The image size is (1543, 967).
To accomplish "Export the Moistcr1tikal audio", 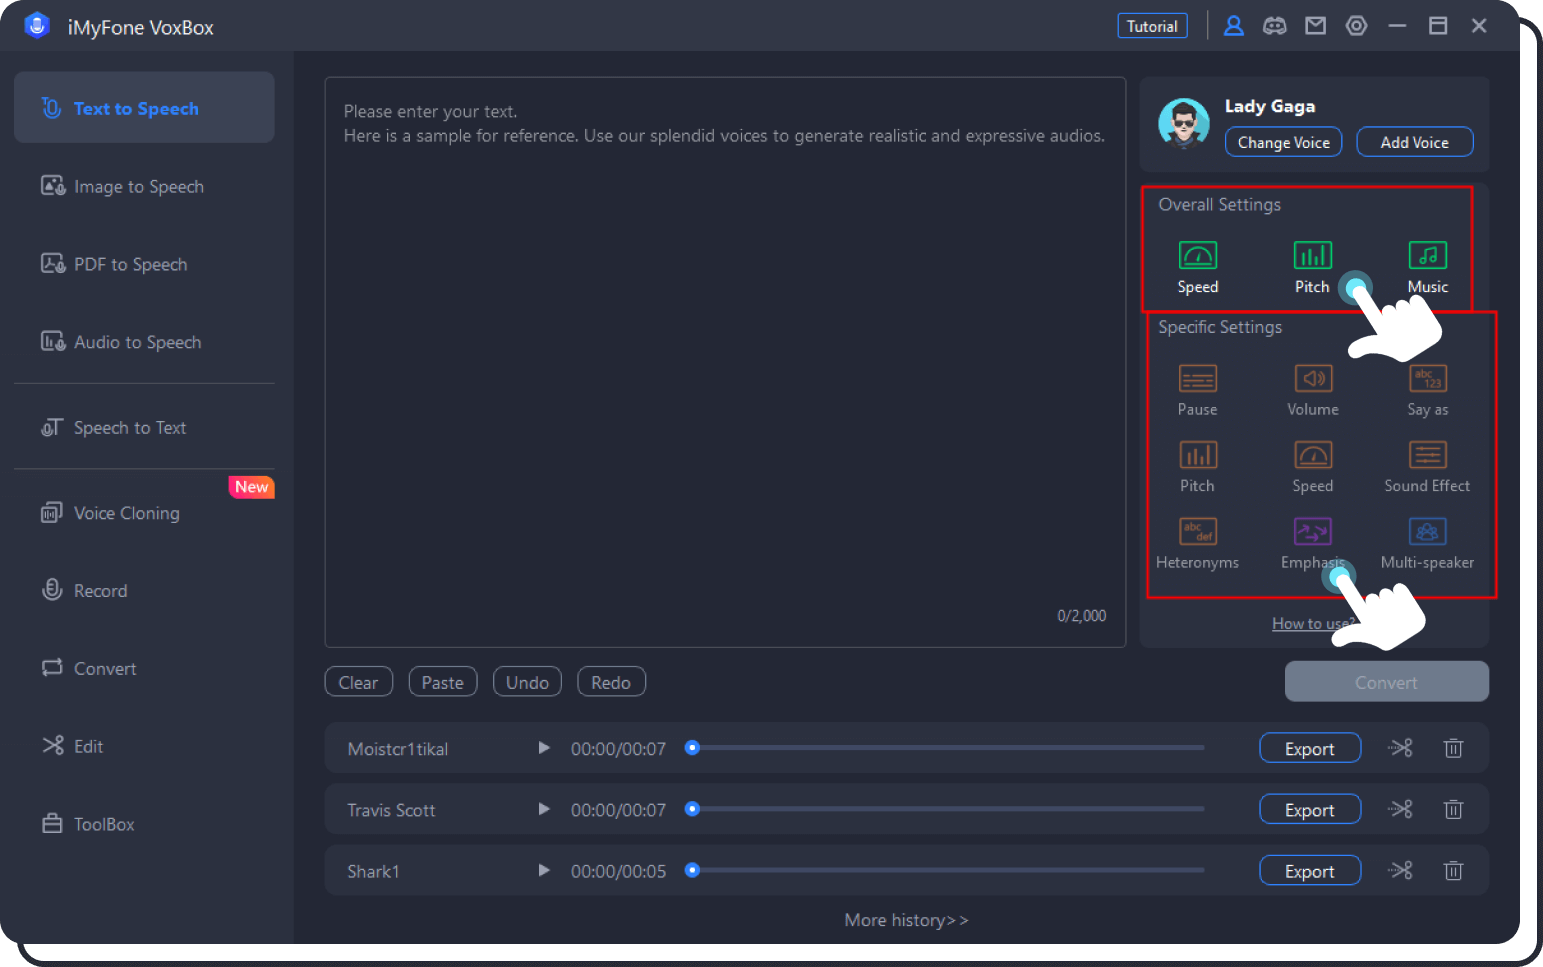I will pyautogui.click(x=1309, y=748).
